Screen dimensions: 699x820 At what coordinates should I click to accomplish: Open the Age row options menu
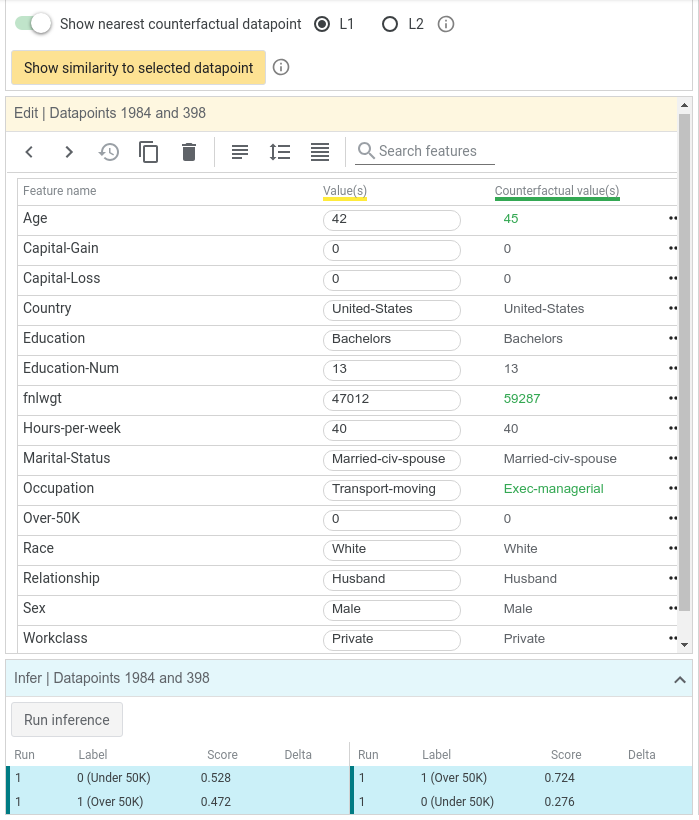pos(673,219)
